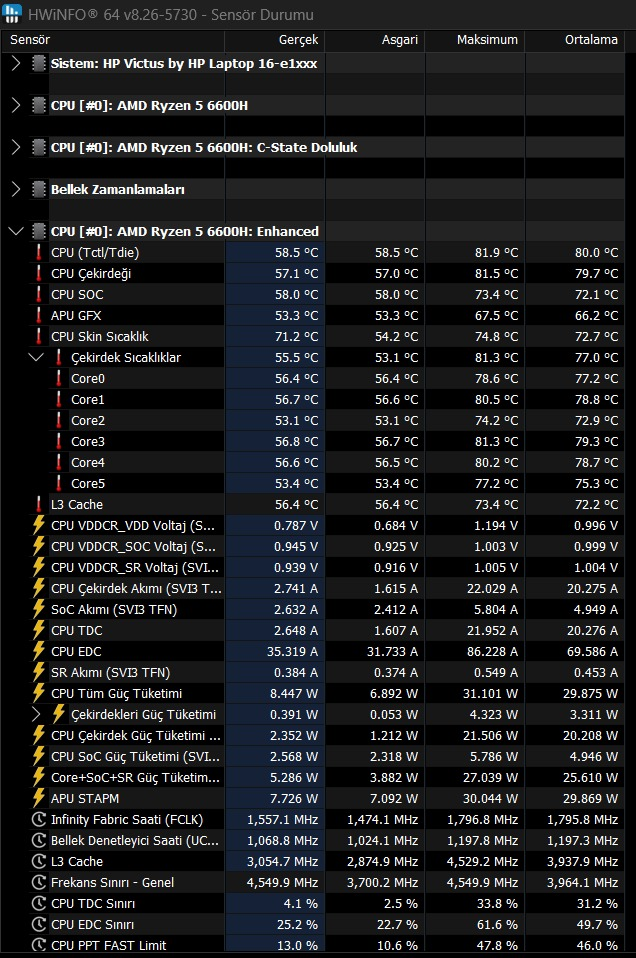The image size is (636, 958).
Task: Click the thermometer icon for Core5
Action: pyautogui.click(x=59, y=483)
